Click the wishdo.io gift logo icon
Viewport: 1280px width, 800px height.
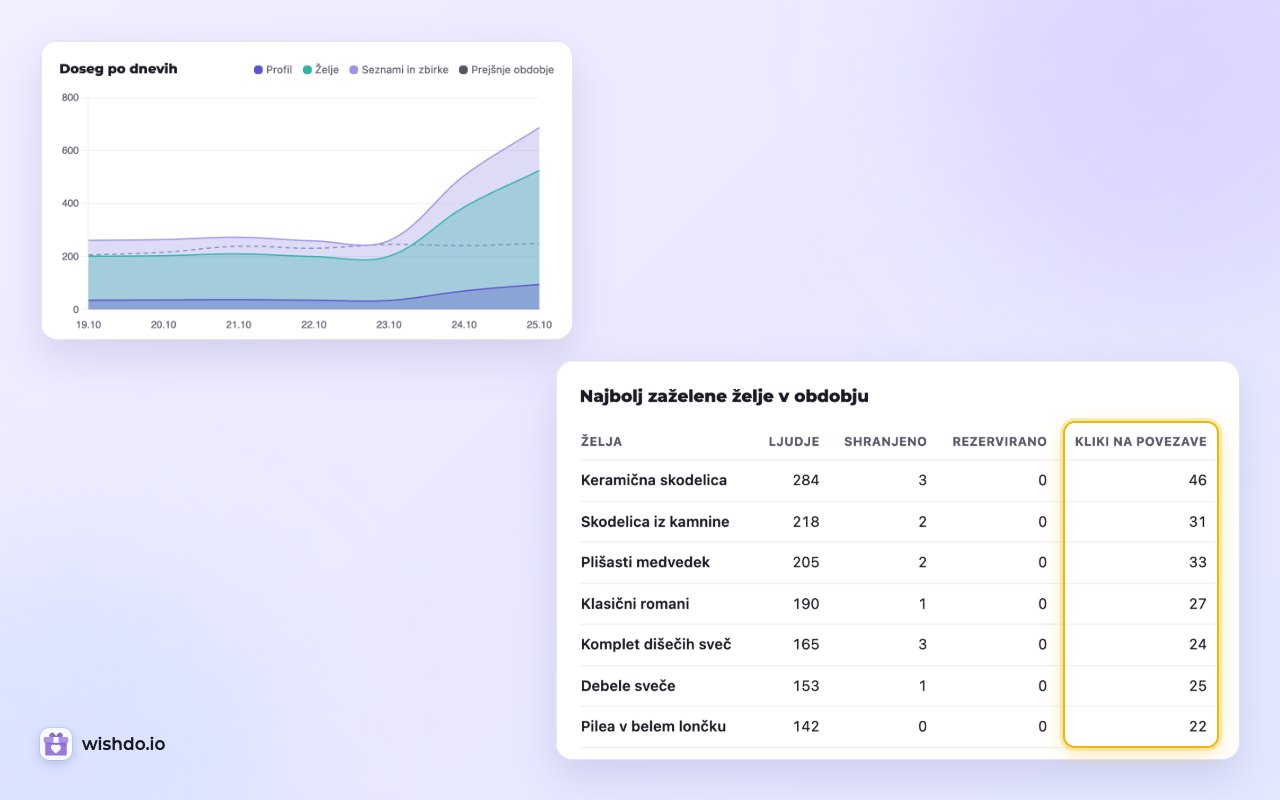coord(56,744)
